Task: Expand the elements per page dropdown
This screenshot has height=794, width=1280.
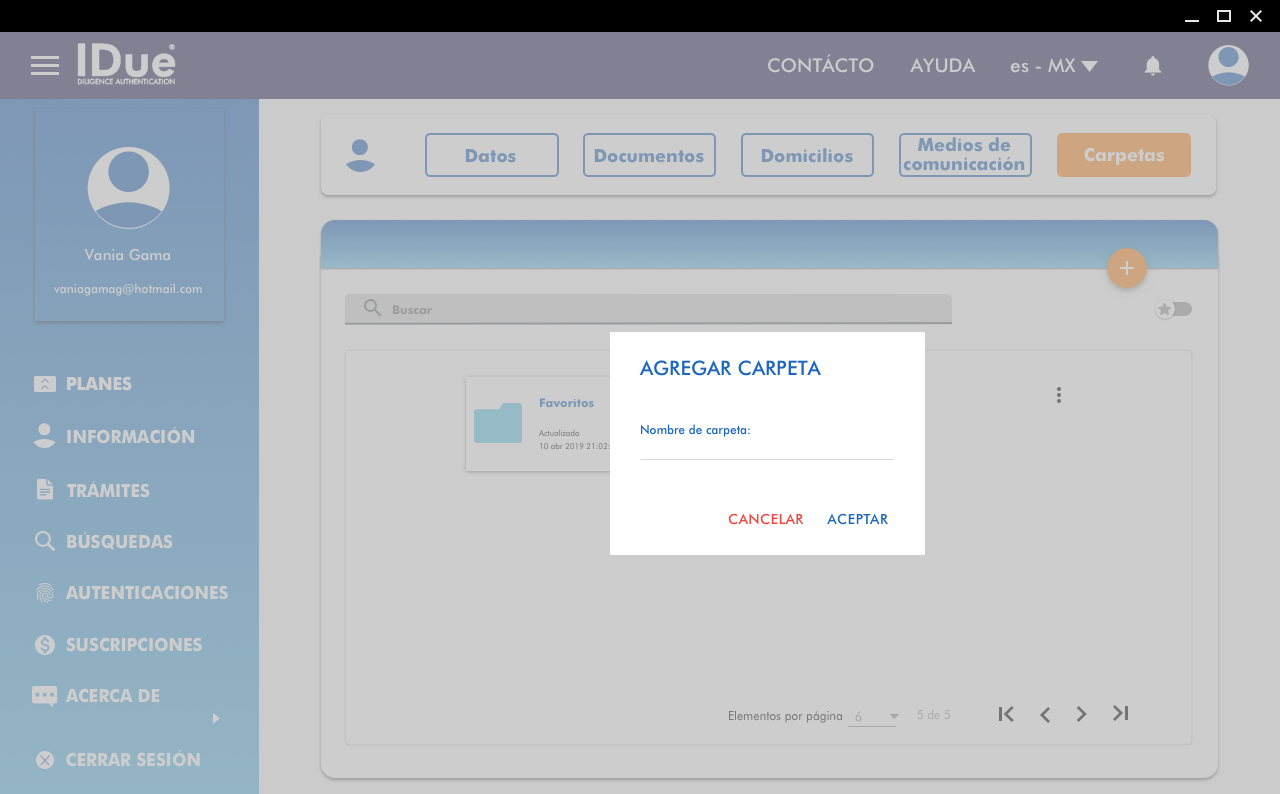Action: click(x=873, y=716)
